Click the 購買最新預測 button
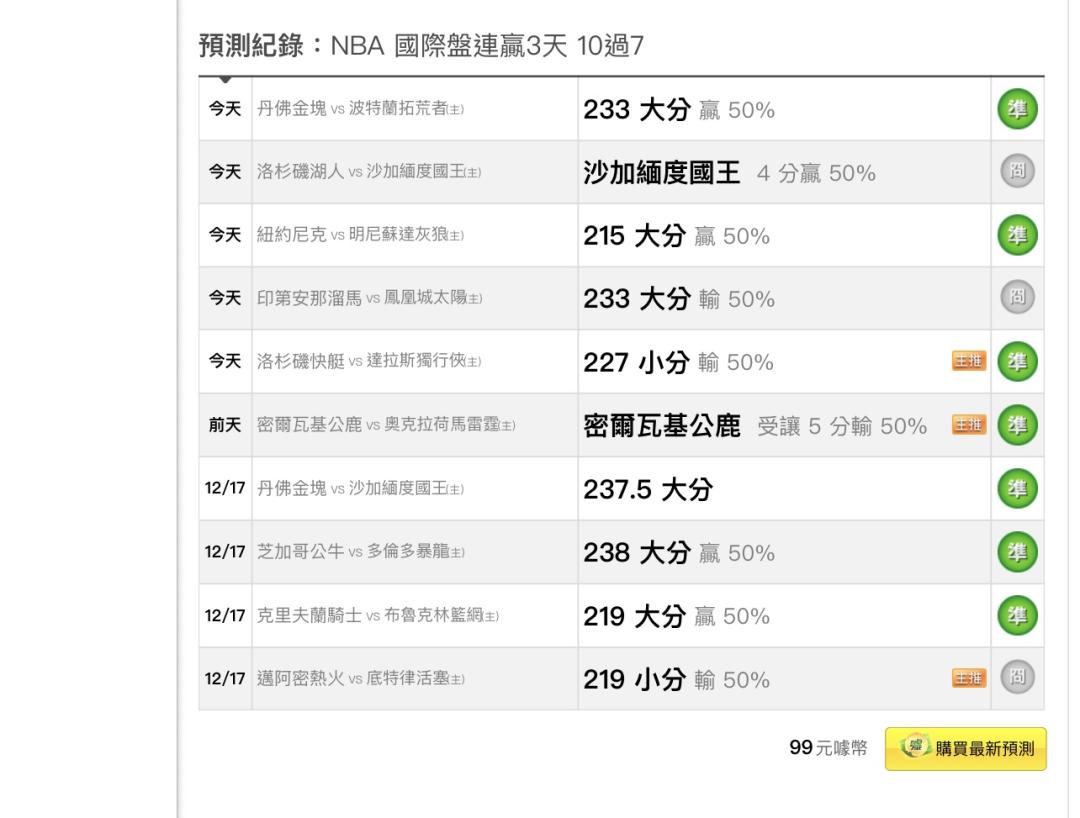The width and height of the screenshot is (1080, 818). tap(966, 749)
